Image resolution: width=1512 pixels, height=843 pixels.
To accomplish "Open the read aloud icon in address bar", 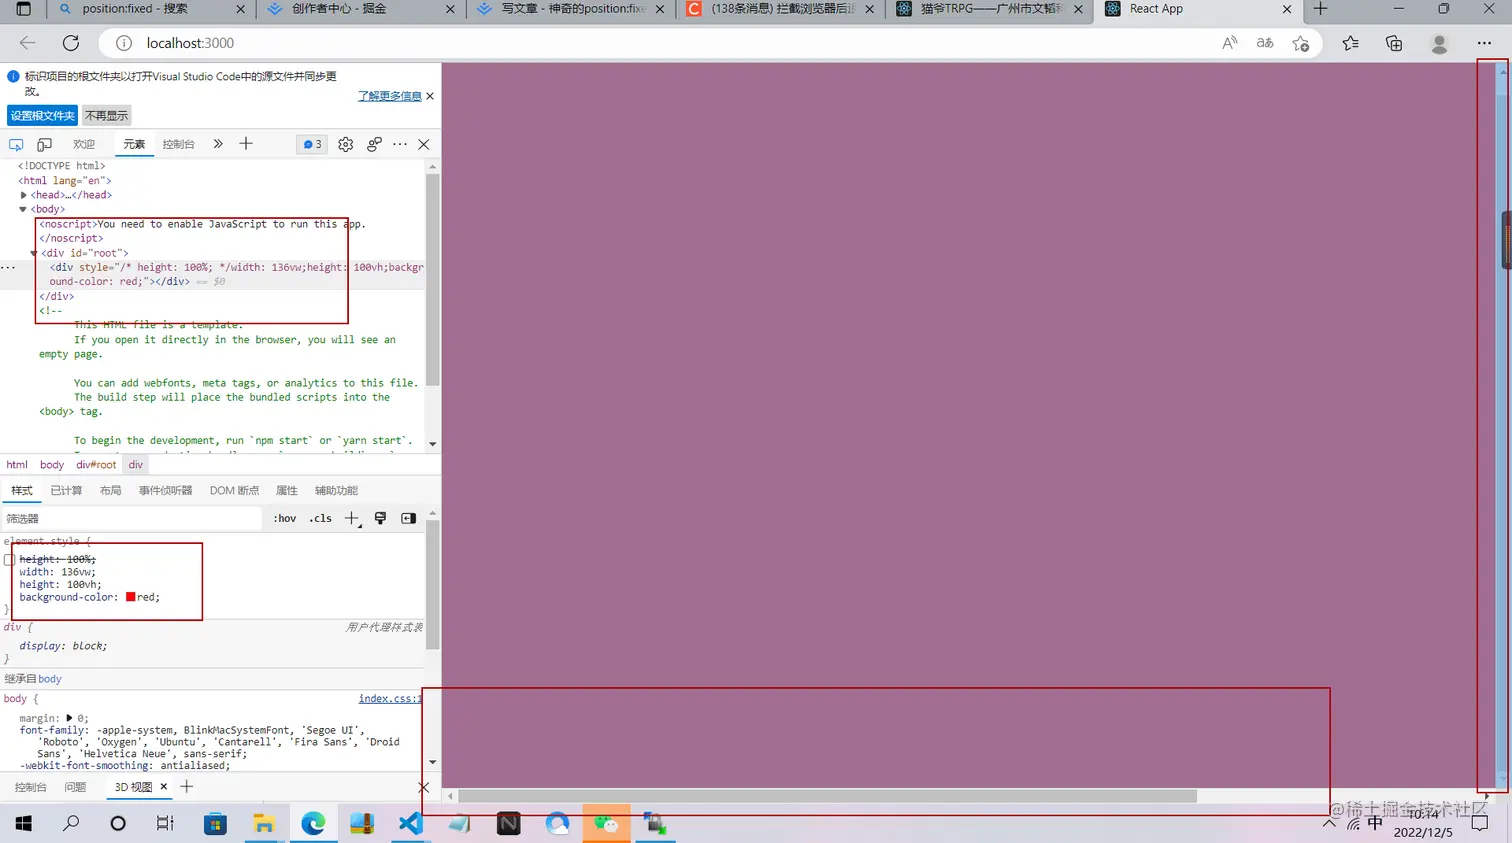I will tap(1230, 43).
